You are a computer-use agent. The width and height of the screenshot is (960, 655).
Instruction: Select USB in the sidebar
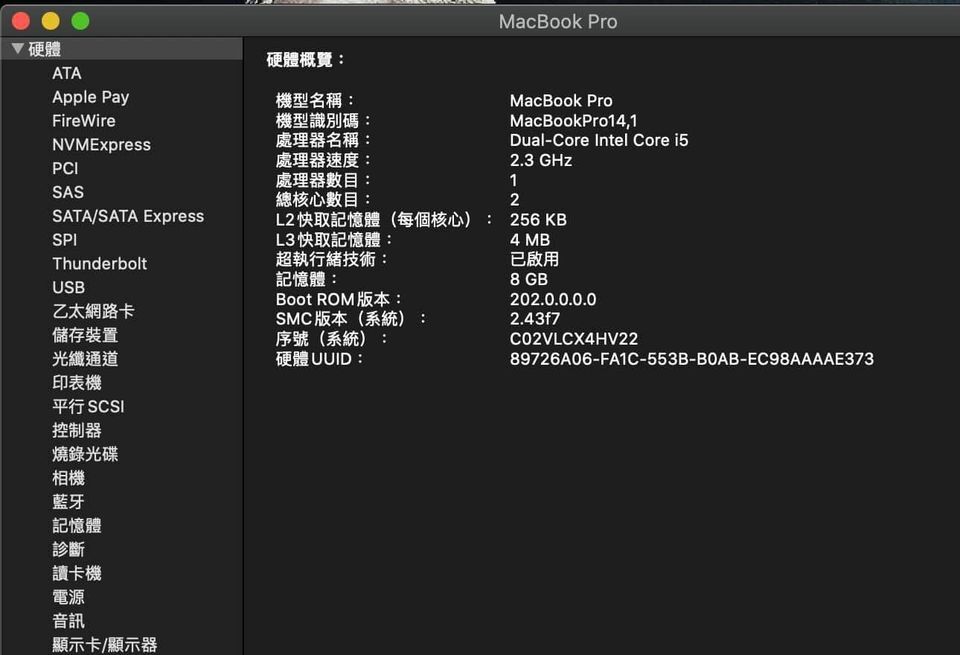tap(69, 288)
